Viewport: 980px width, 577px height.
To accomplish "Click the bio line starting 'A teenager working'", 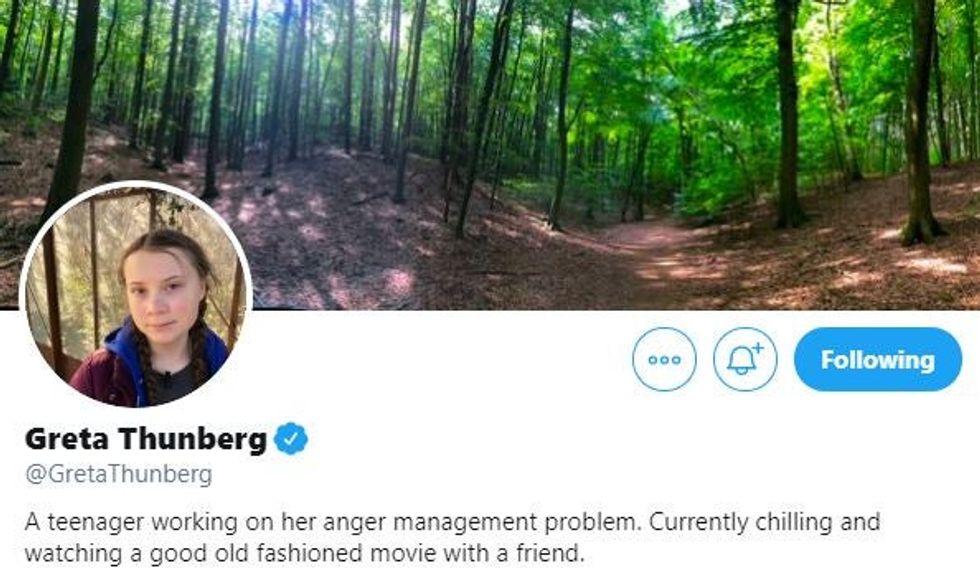I will pos(451,523).
